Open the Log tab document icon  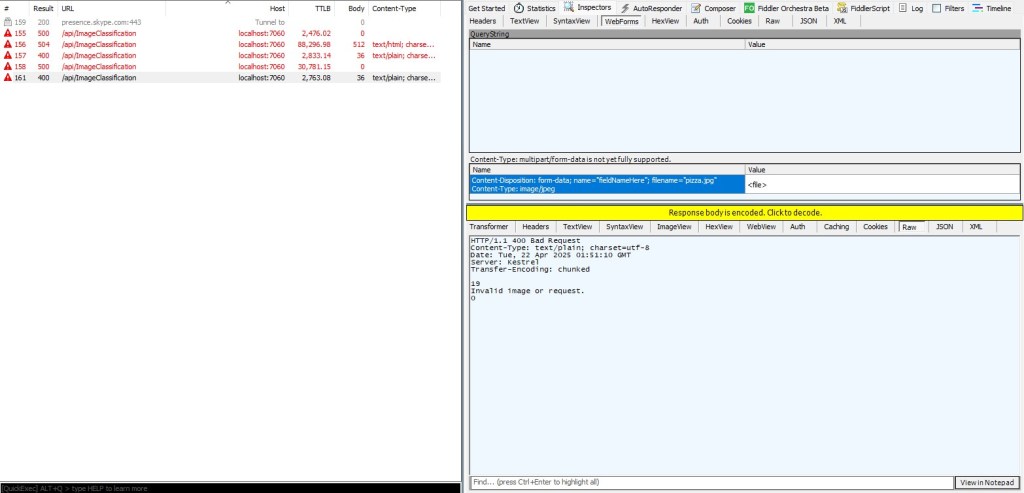[x=903, y=8]
